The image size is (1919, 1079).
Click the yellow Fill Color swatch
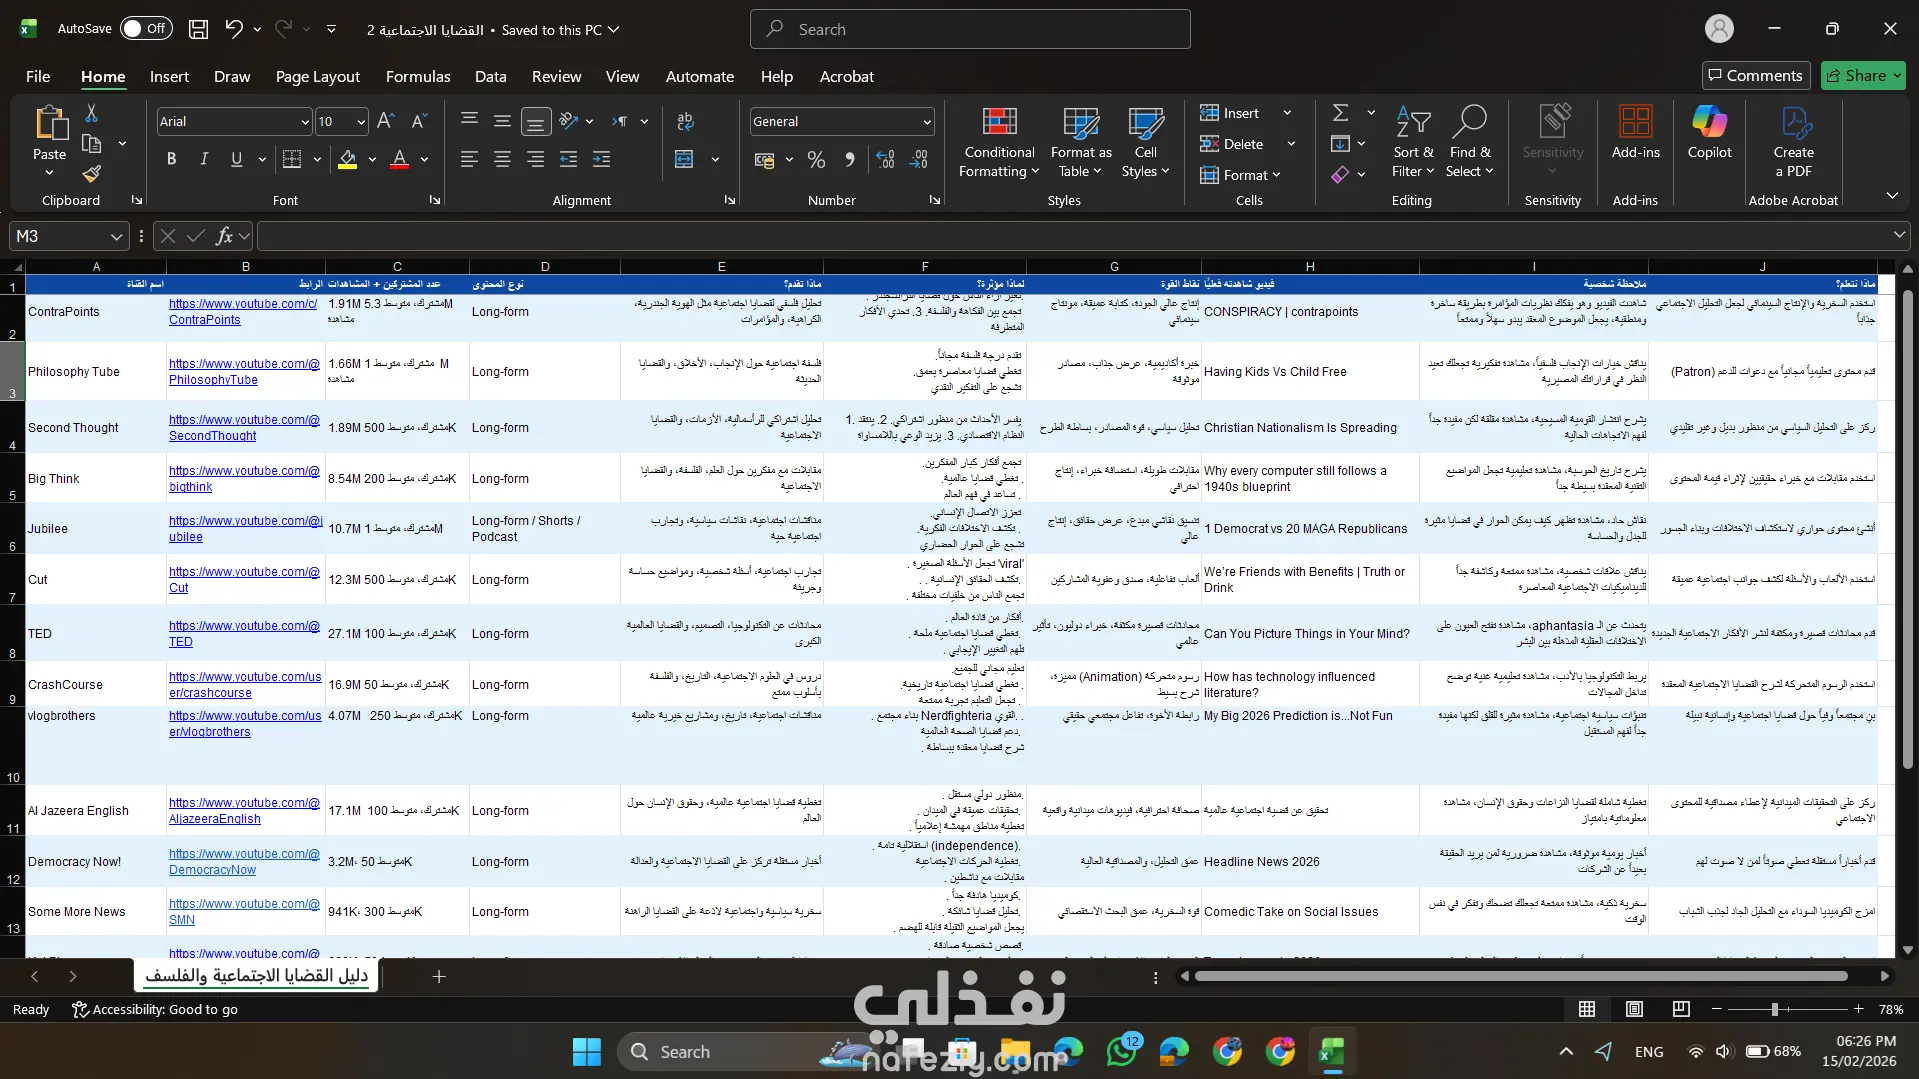(347, 159)
